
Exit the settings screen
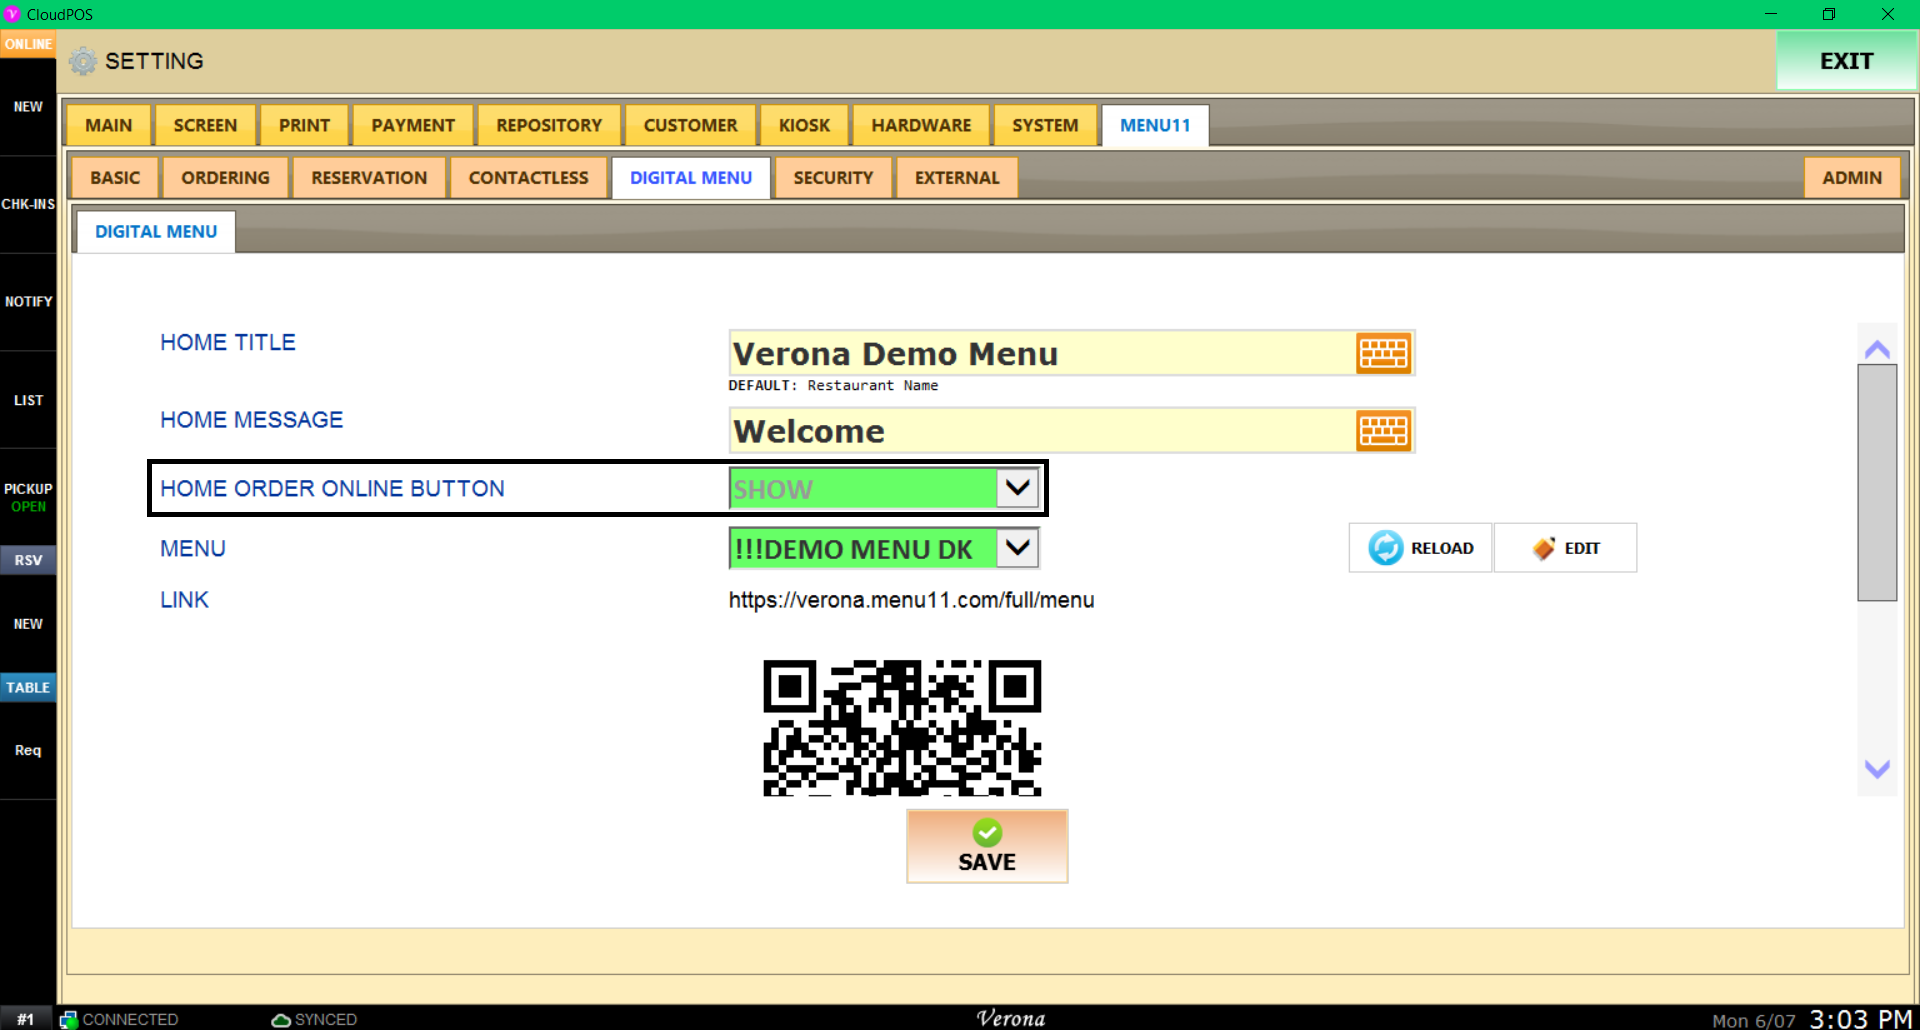(1846, 61)
